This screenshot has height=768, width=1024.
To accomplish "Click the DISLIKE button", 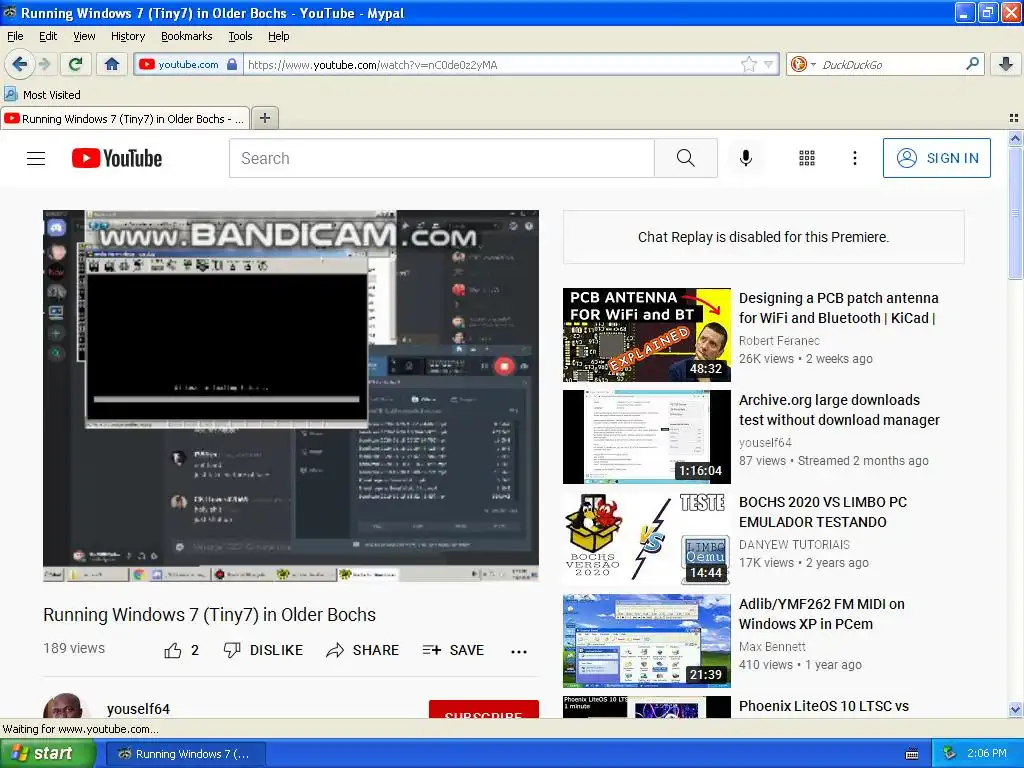I will point(263,650).
